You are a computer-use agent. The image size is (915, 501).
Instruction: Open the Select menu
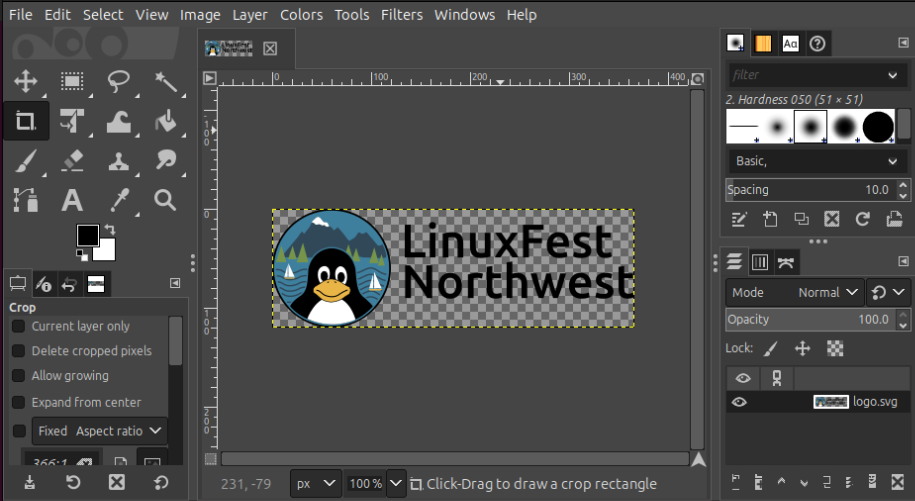[x=103, y=15]
